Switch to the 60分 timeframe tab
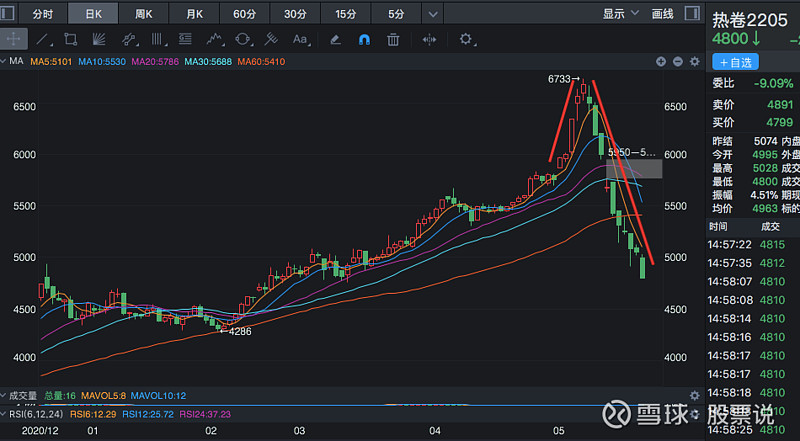The image size is (800, 441). 244,14
